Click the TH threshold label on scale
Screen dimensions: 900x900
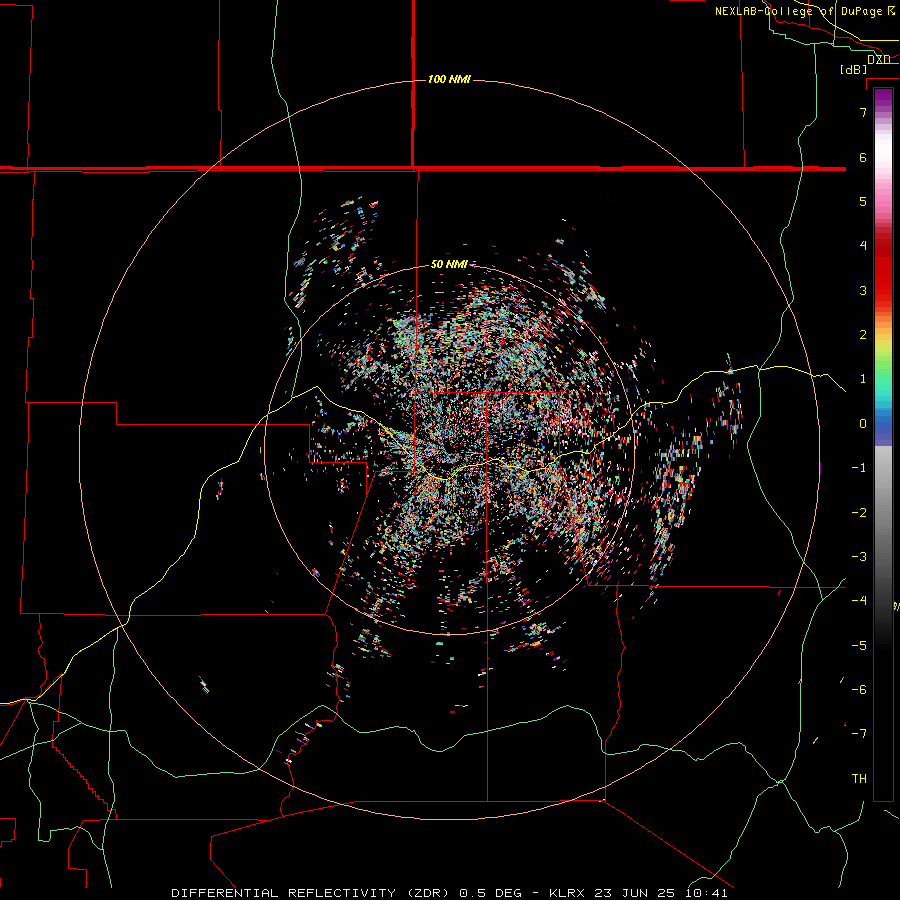(x=859, y=779)
